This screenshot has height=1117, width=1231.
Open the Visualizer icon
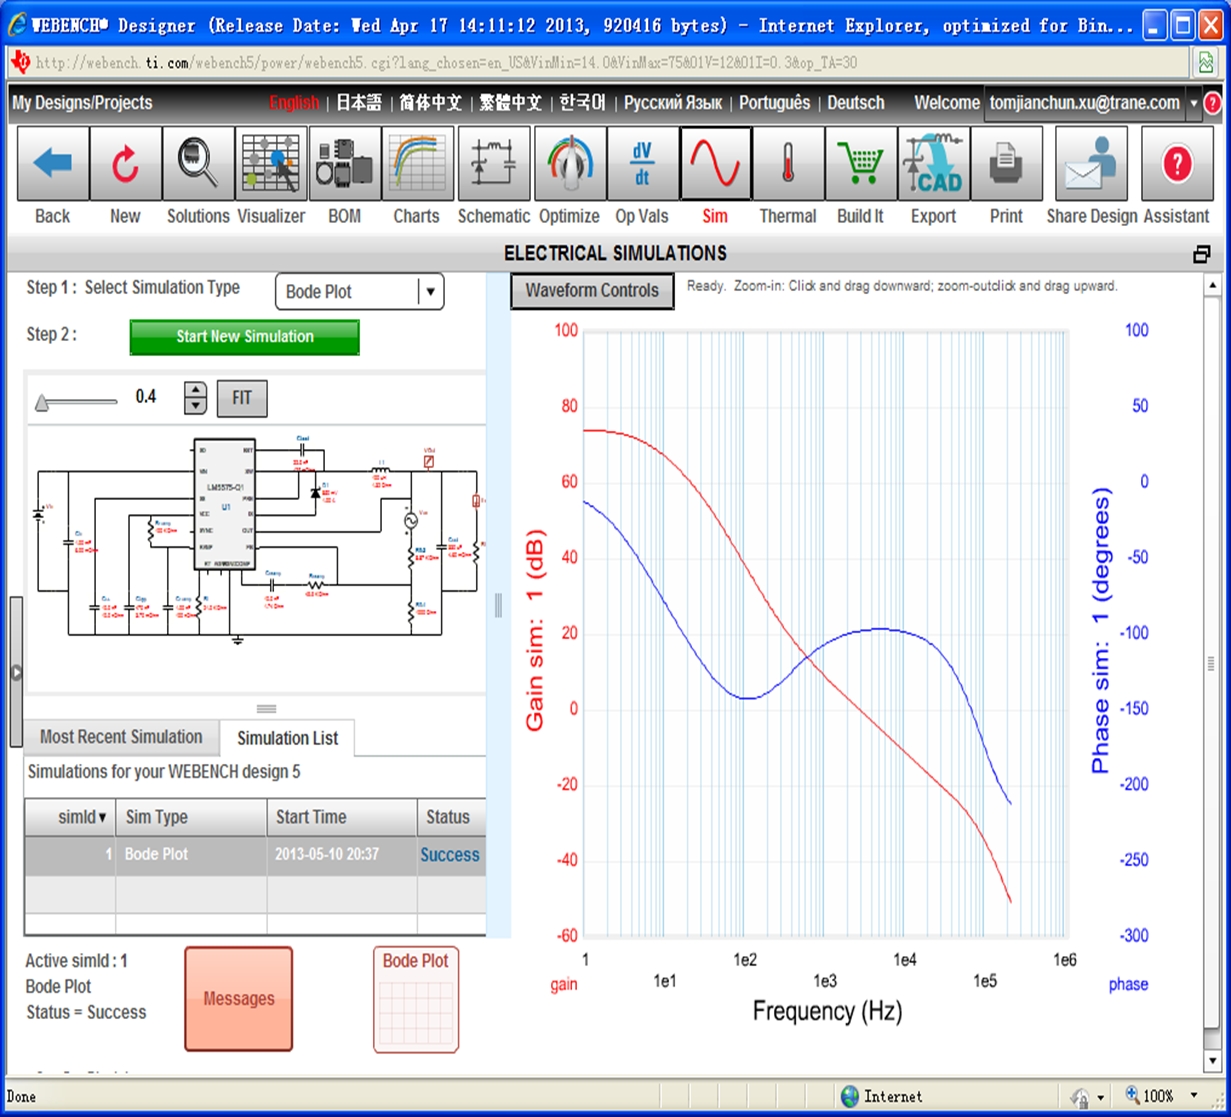271,164
